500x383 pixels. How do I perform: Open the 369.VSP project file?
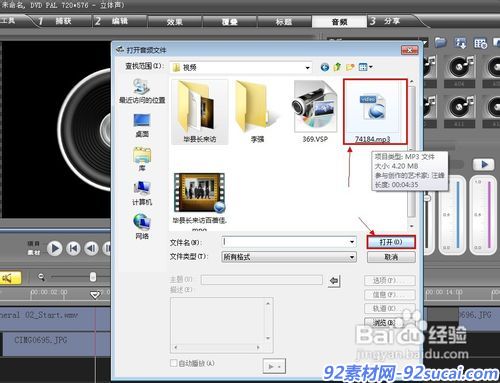point(315,112)
